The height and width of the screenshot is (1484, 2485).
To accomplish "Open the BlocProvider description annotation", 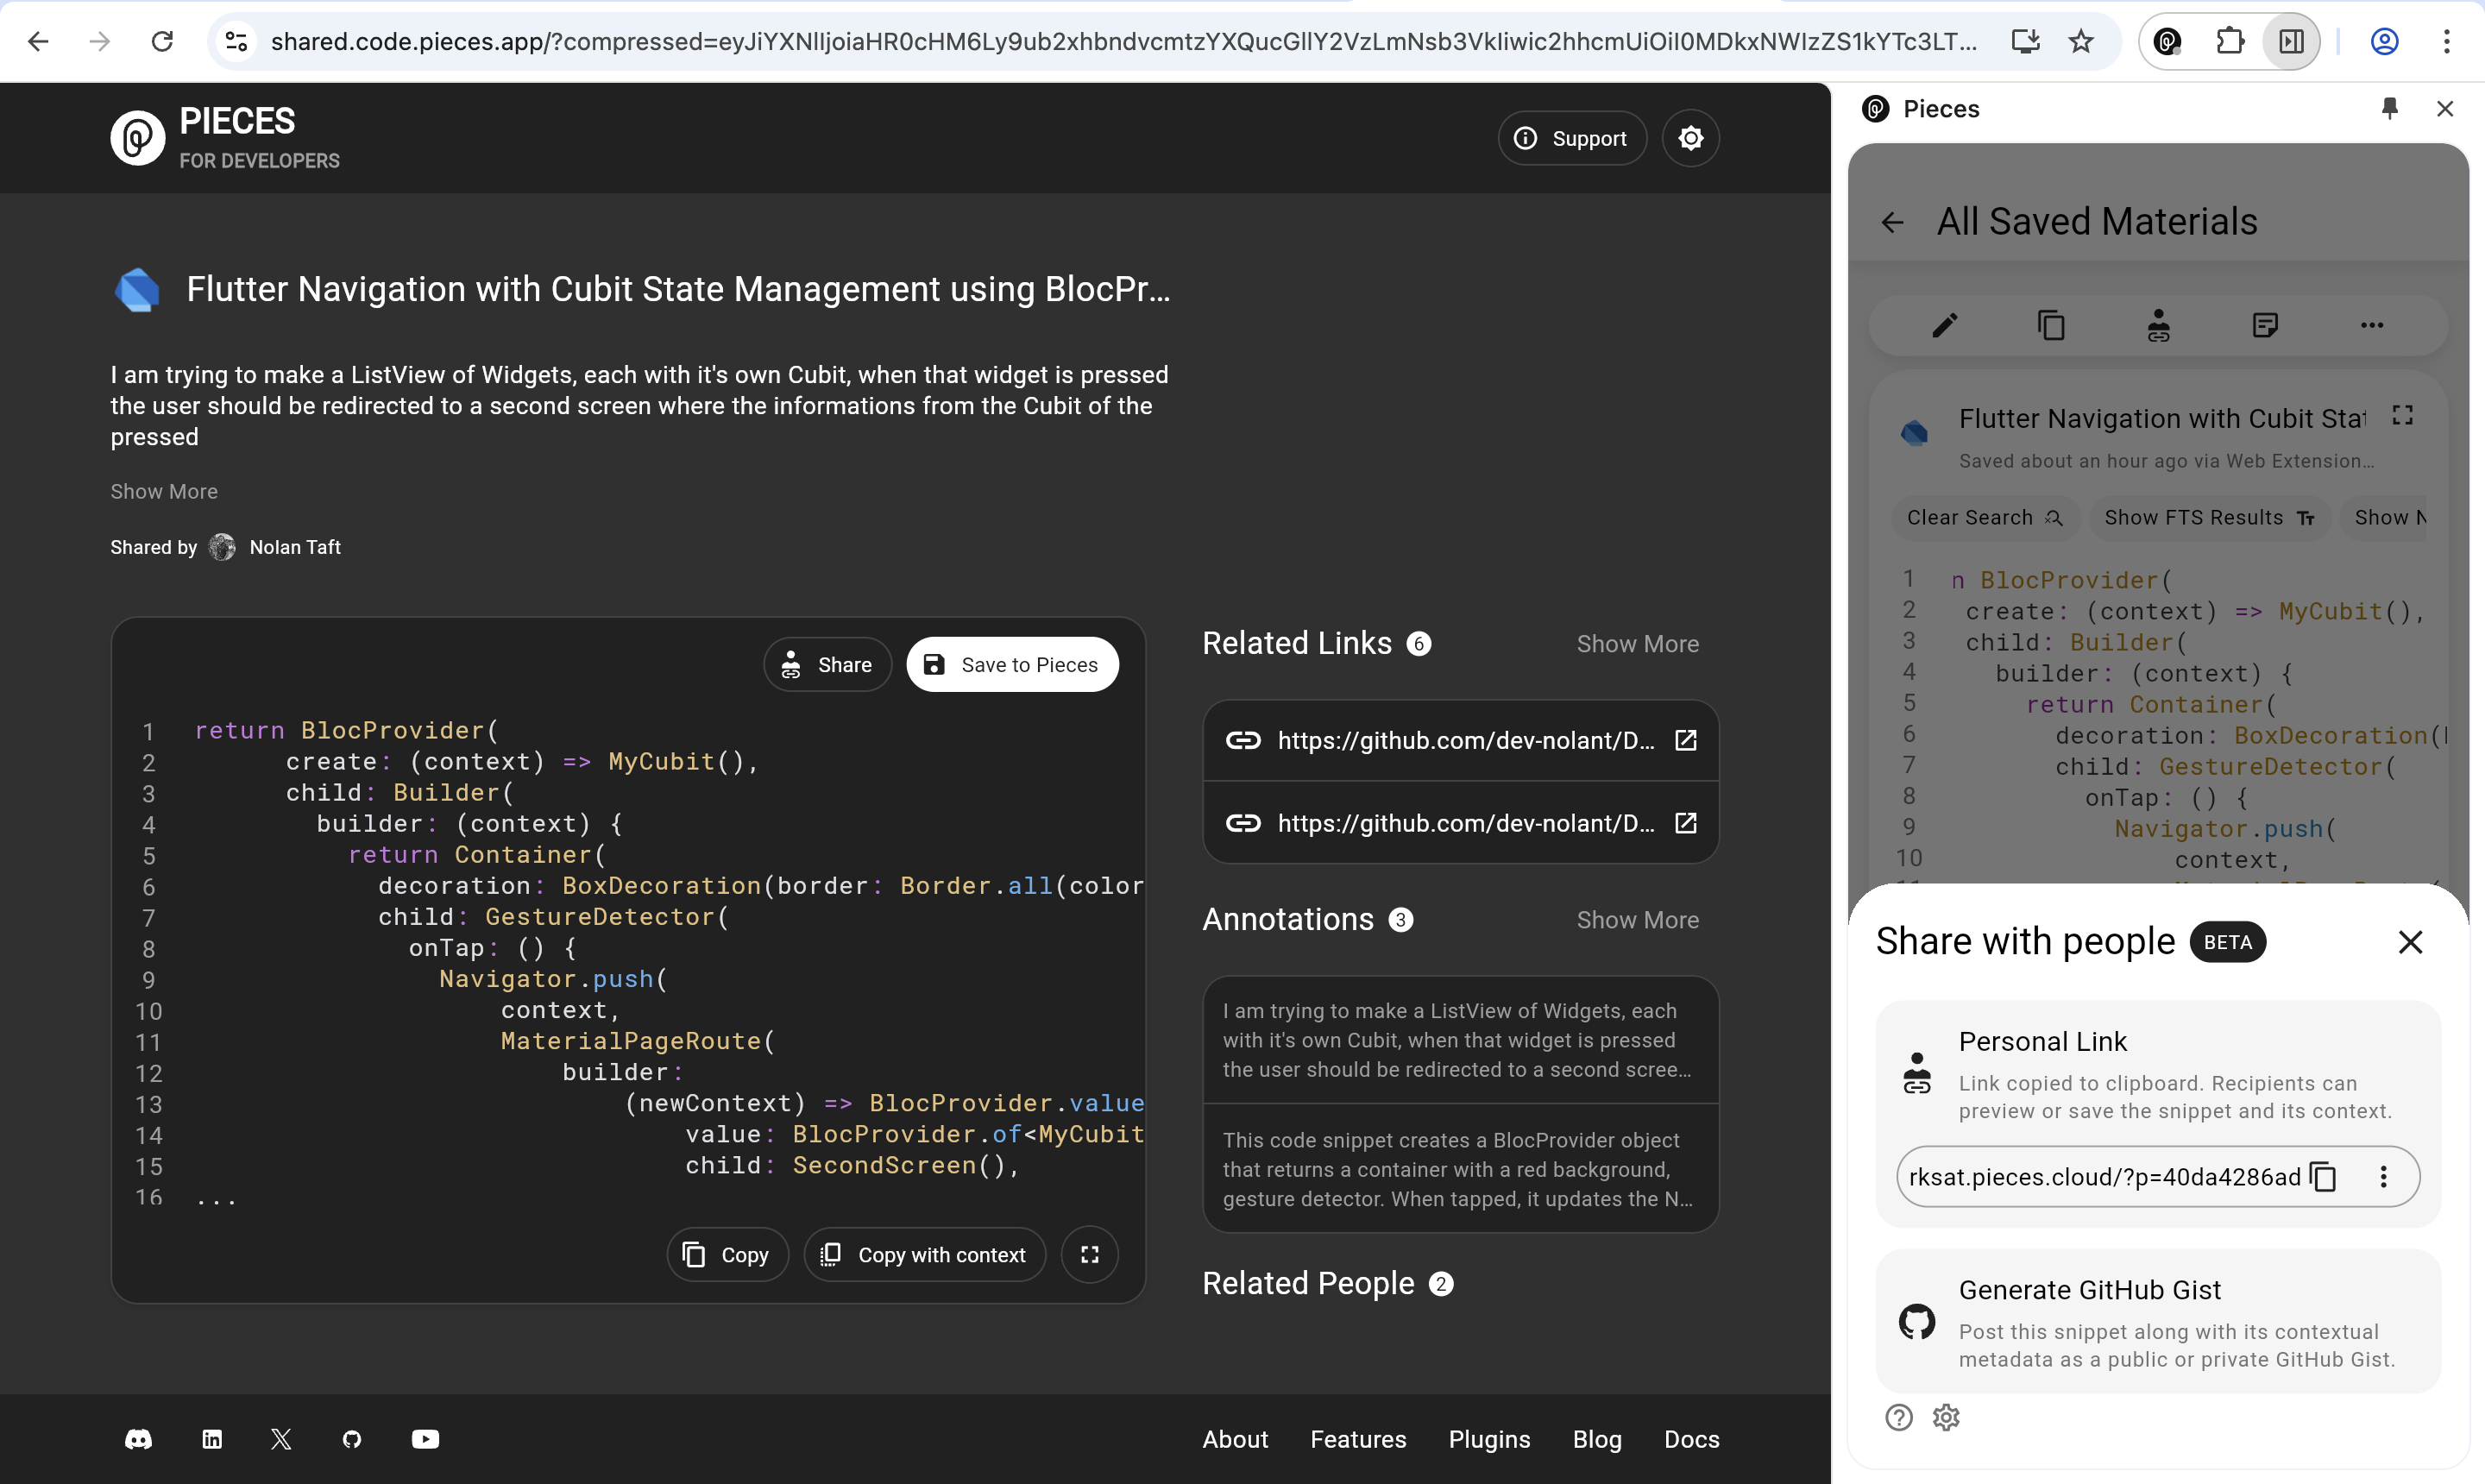I will tap(1460, 1169).
